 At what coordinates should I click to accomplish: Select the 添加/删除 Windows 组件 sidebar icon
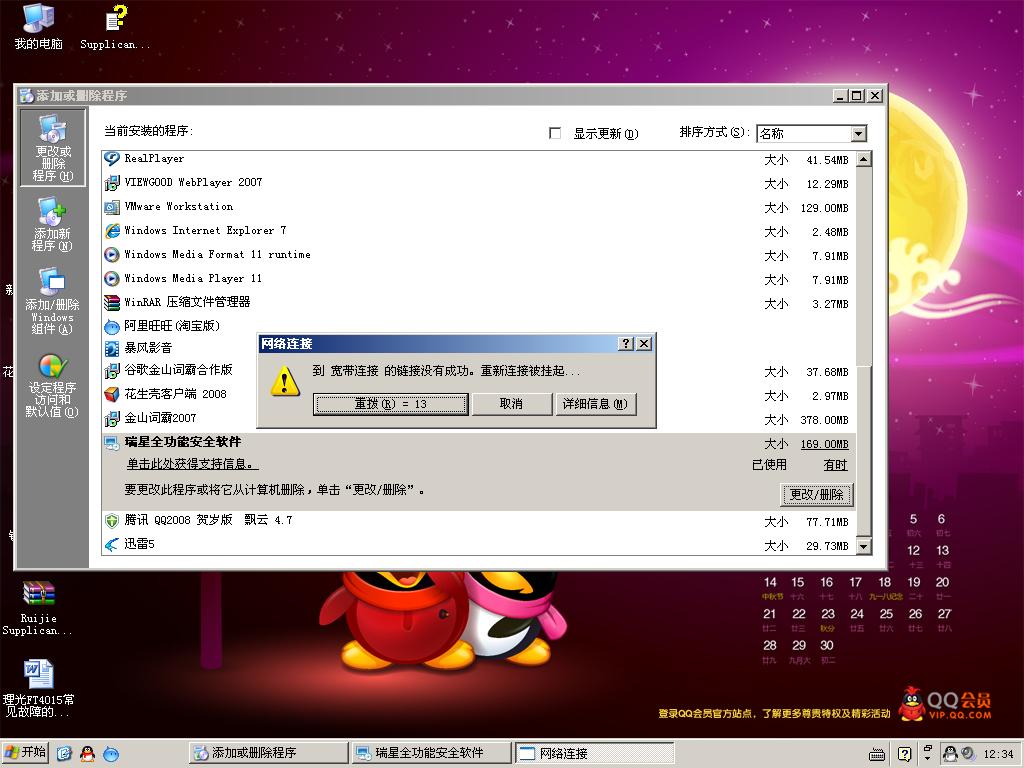tap(52, 301)
